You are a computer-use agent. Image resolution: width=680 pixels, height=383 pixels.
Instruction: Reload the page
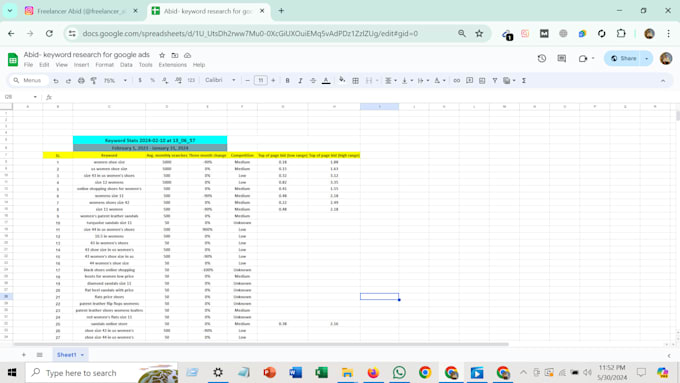pyautogui.click(x=49, y=33)
